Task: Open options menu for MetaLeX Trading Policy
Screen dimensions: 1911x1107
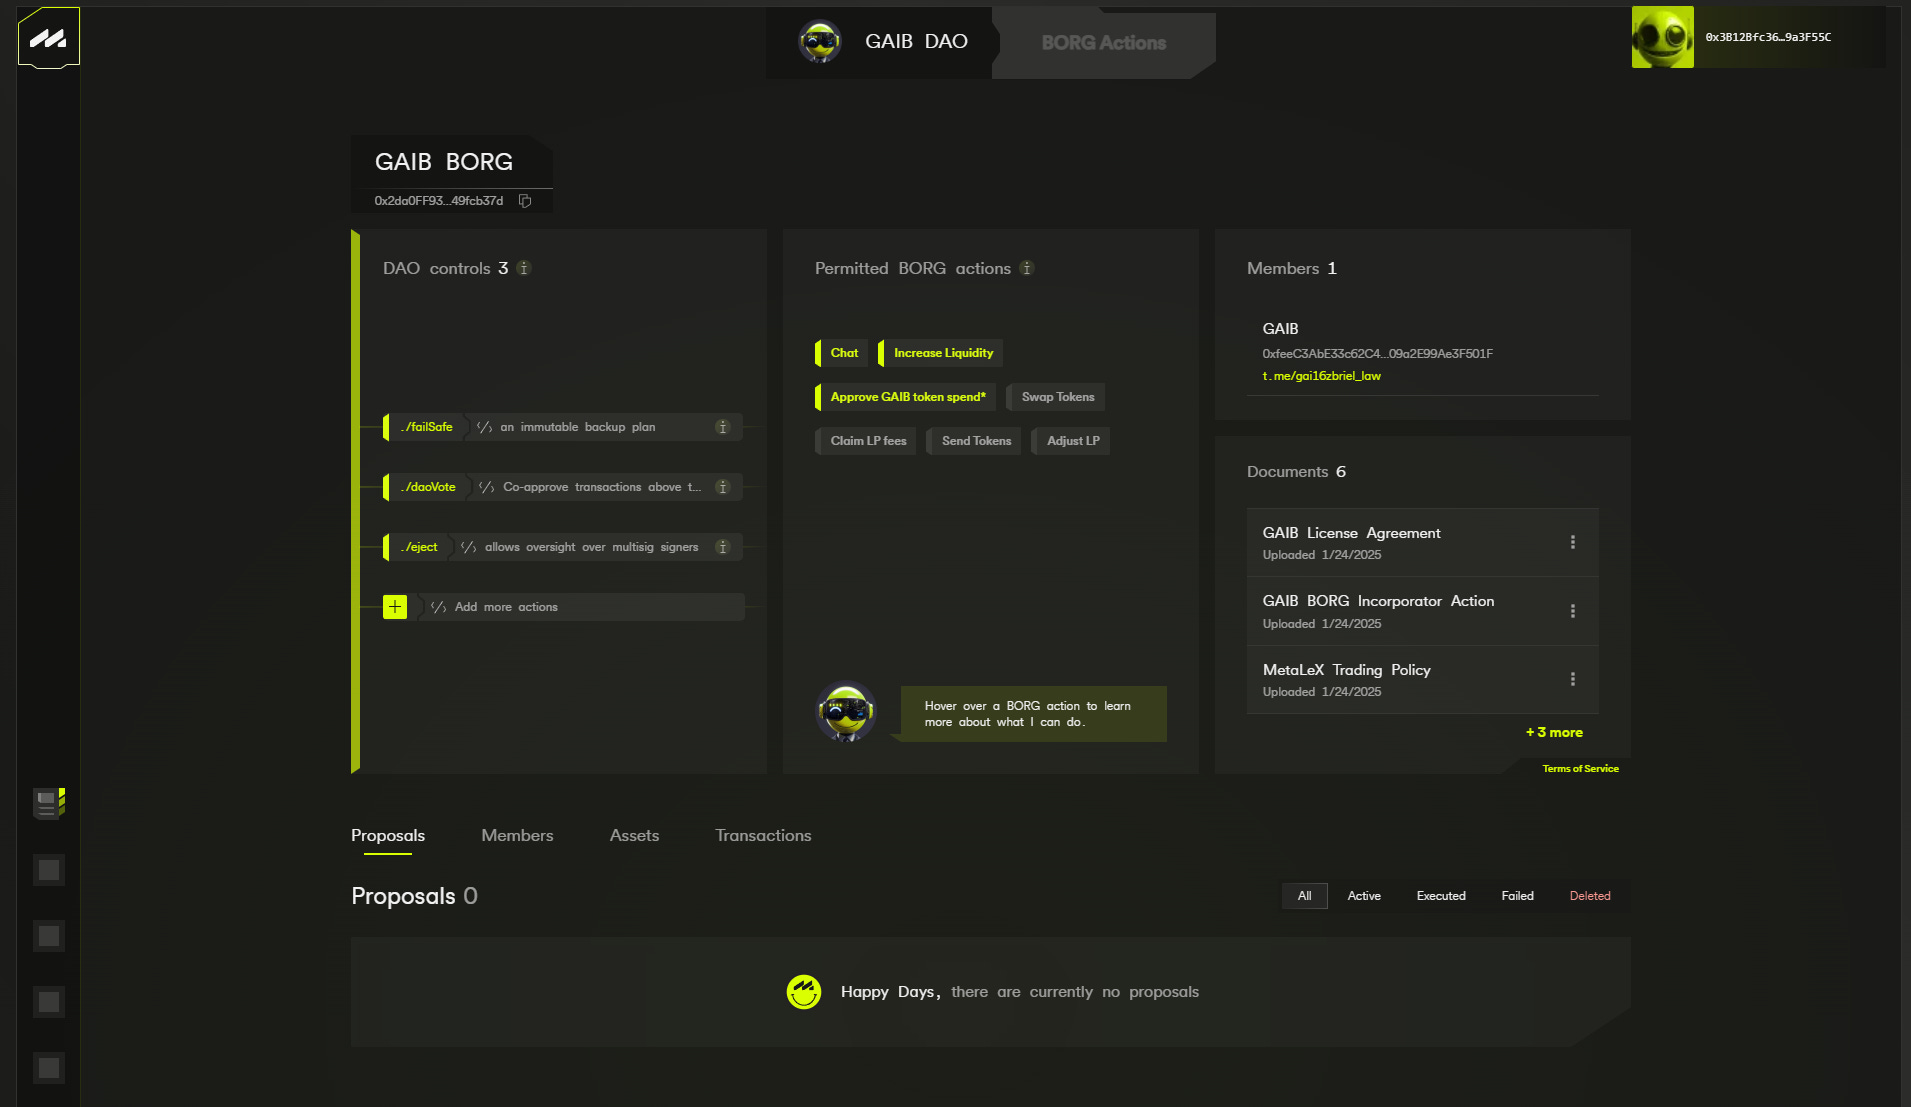Action: coord(1573,679)
